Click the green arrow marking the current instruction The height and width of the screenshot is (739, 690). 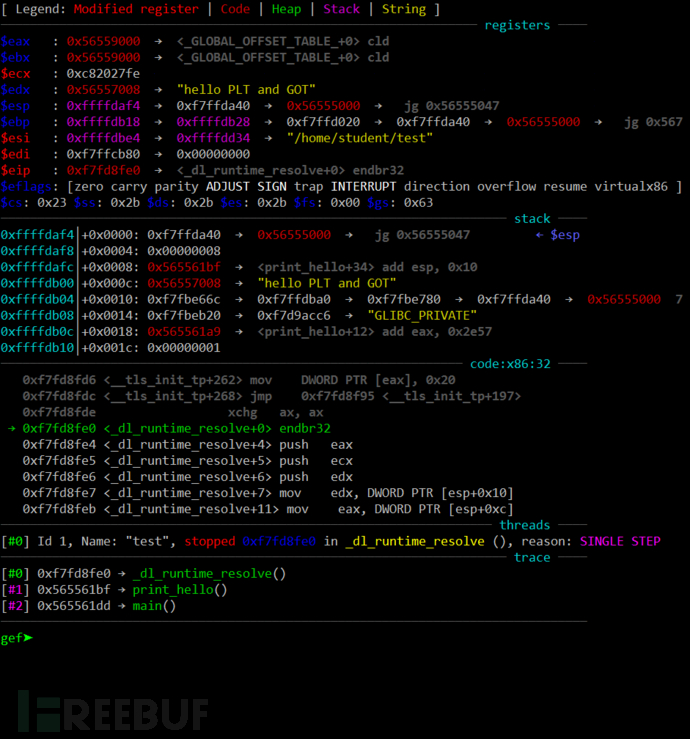(12, 428)
